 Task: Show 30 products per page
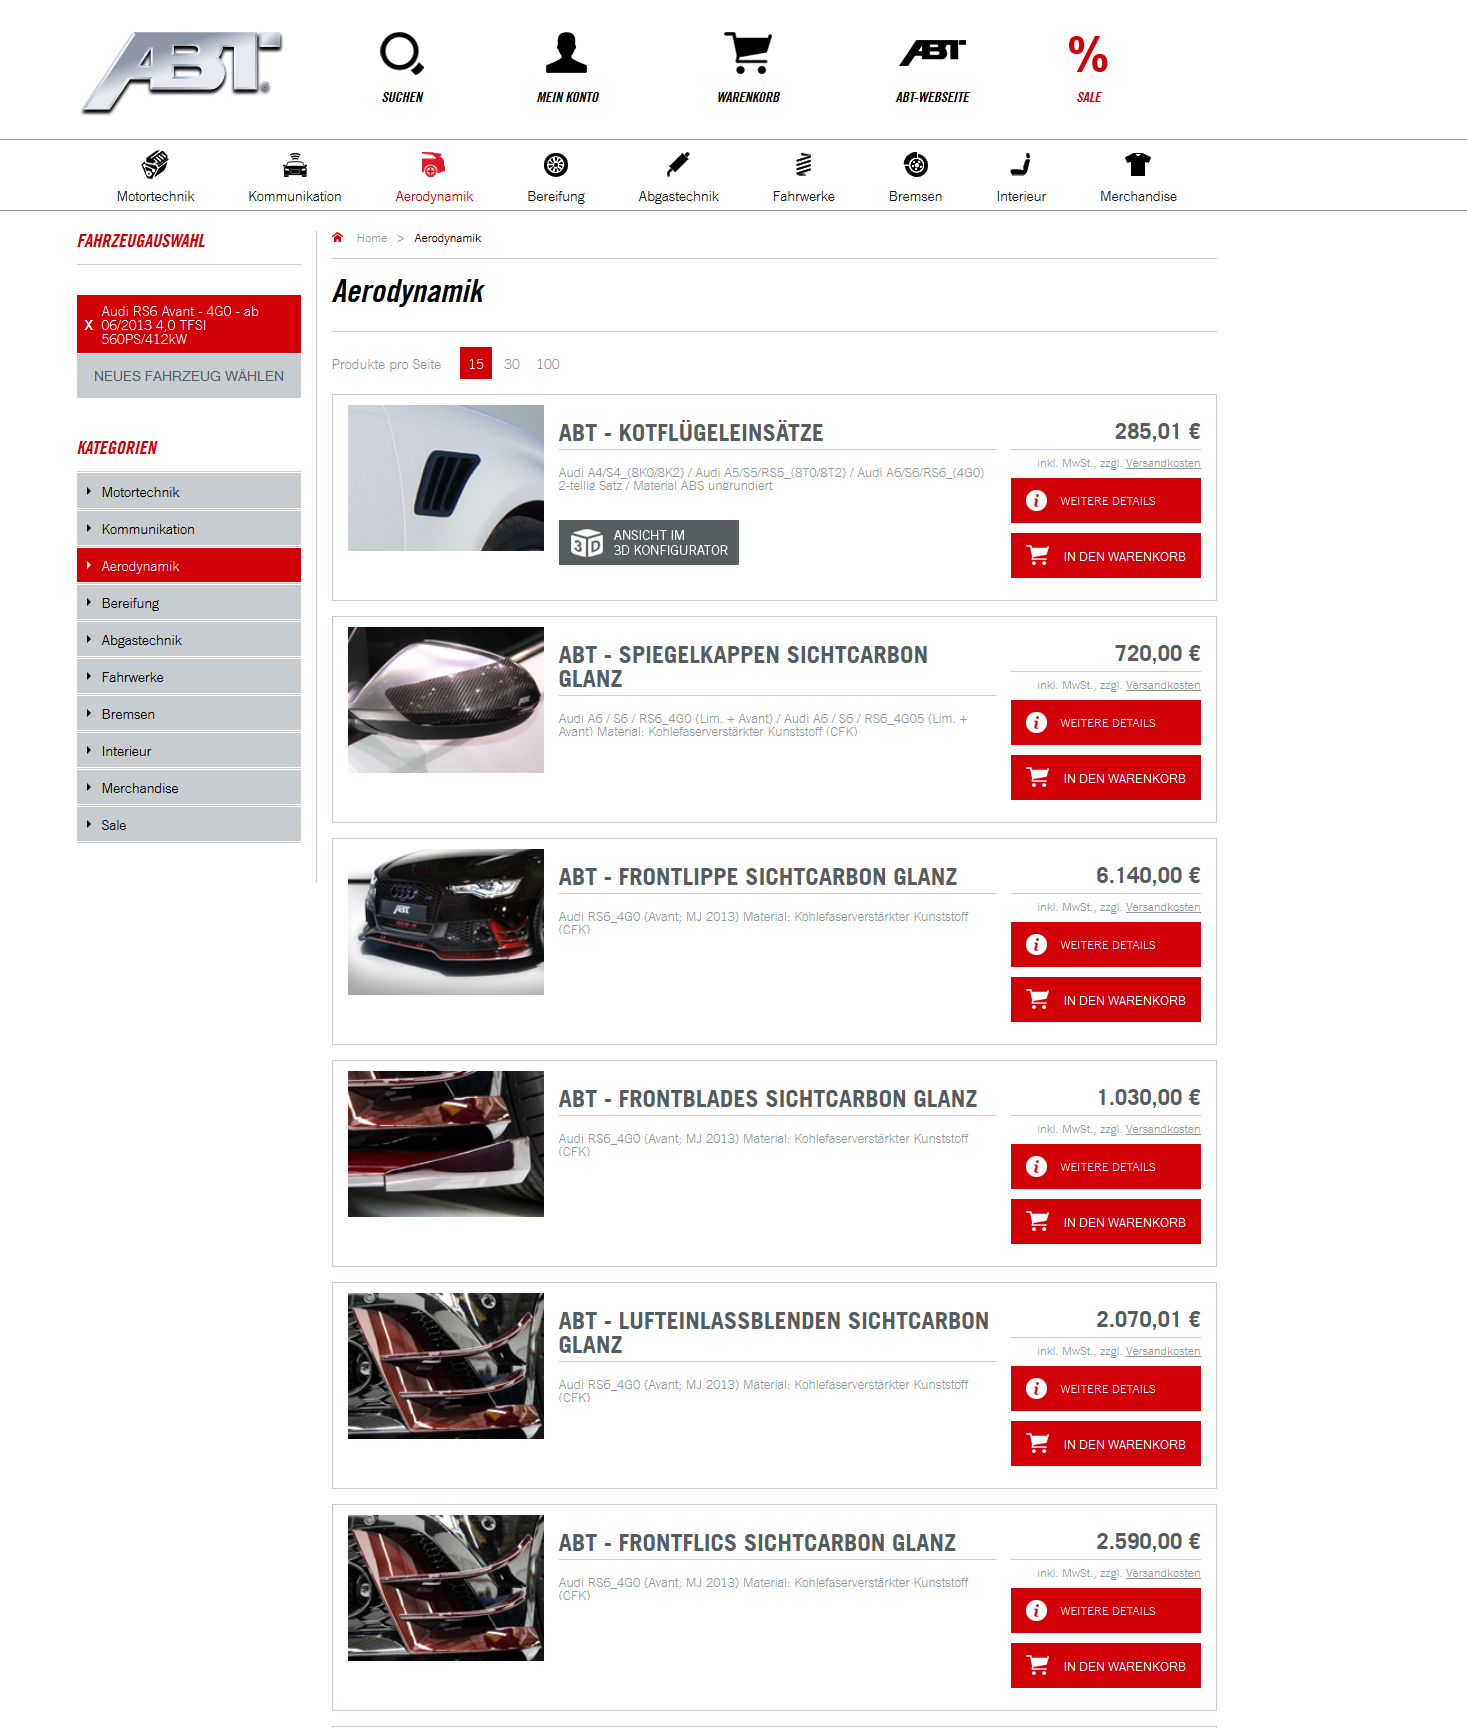tap(512, 364)
